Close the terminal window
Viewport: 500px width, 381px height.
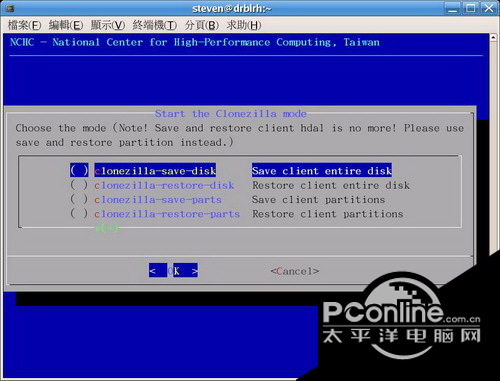489,8
